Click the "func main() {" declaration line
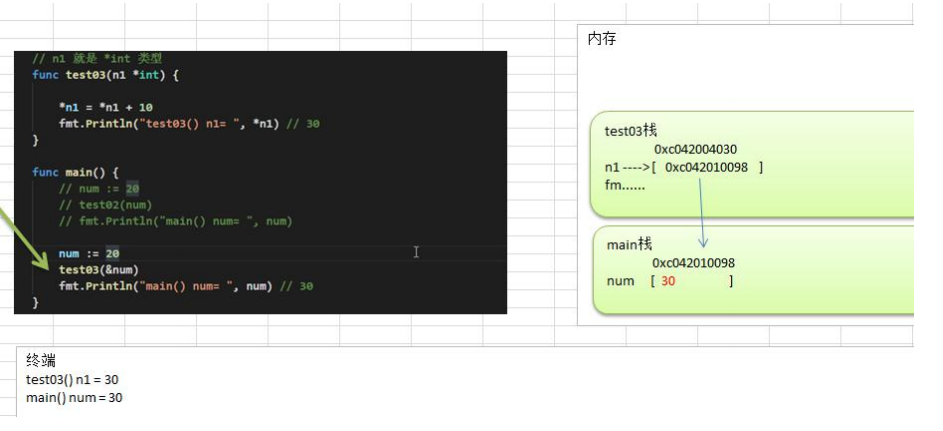Viewport: 943px width, 431px height. (75, 173)
